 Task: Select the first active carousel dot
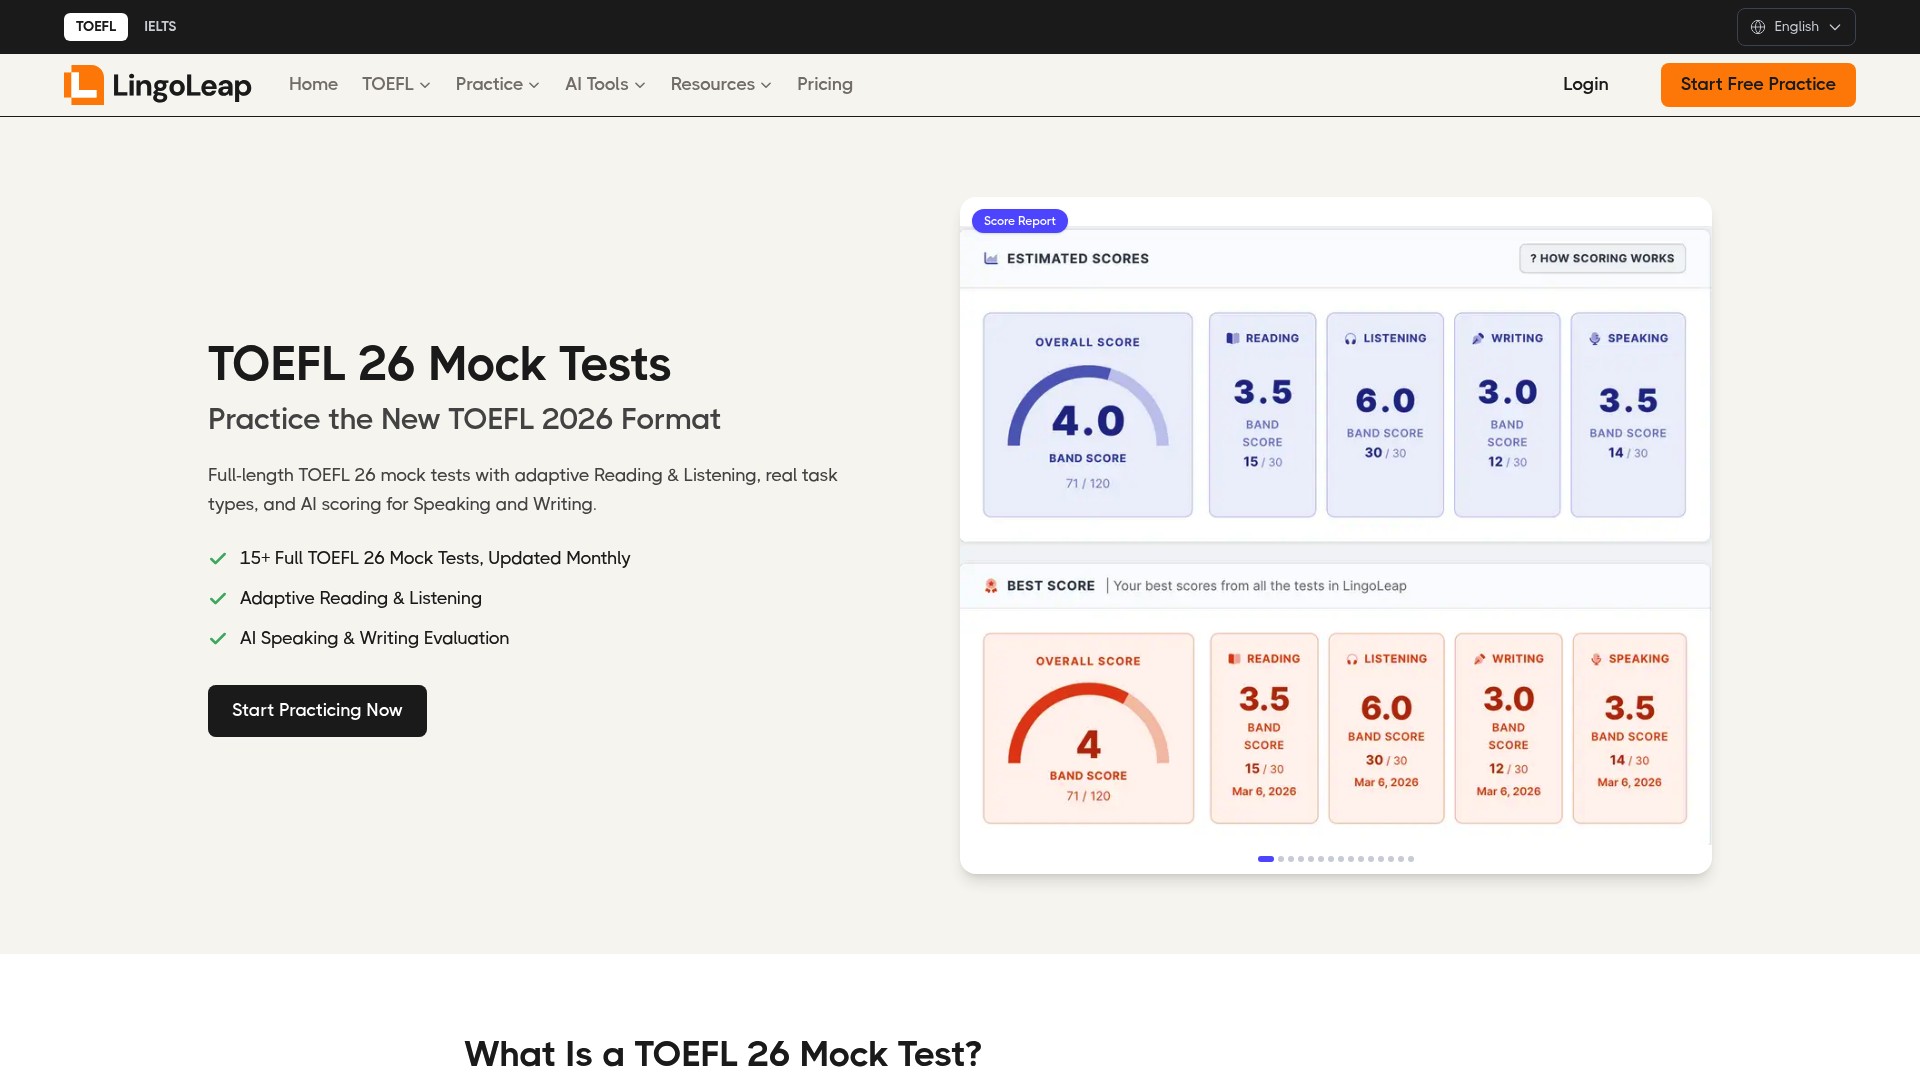pyautogui.click(x=1266, y=859)
